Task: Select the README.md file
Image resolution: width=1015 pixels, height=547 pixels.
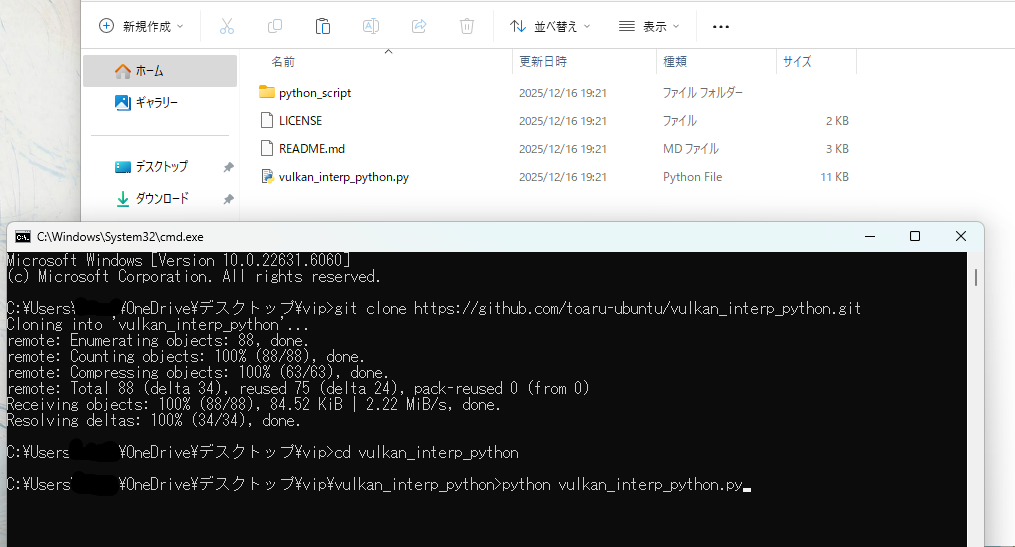Action: tap(311, 149)
